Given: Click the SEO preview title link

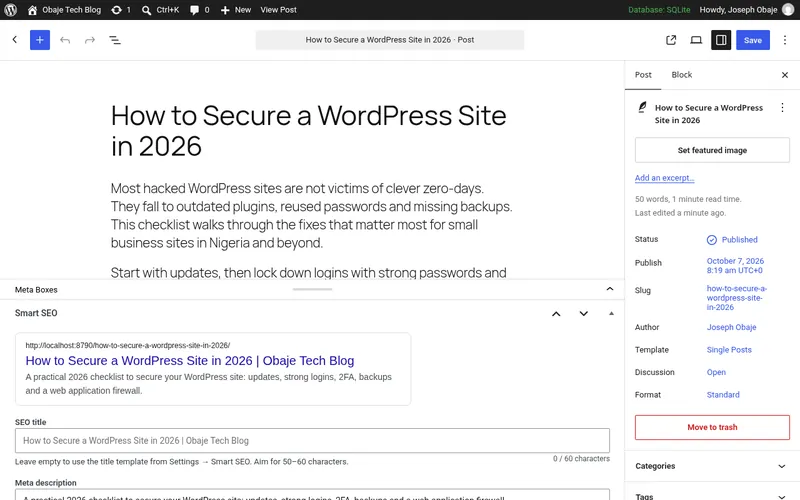Looking at the screenshot, I should pyautogui.click(x=190, y=361).
